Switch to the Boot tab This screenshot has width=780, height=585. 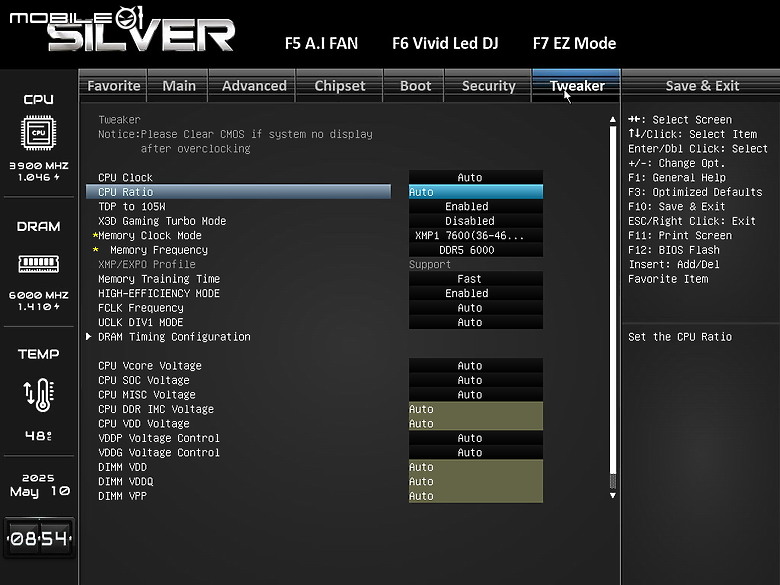click(415, 86)
